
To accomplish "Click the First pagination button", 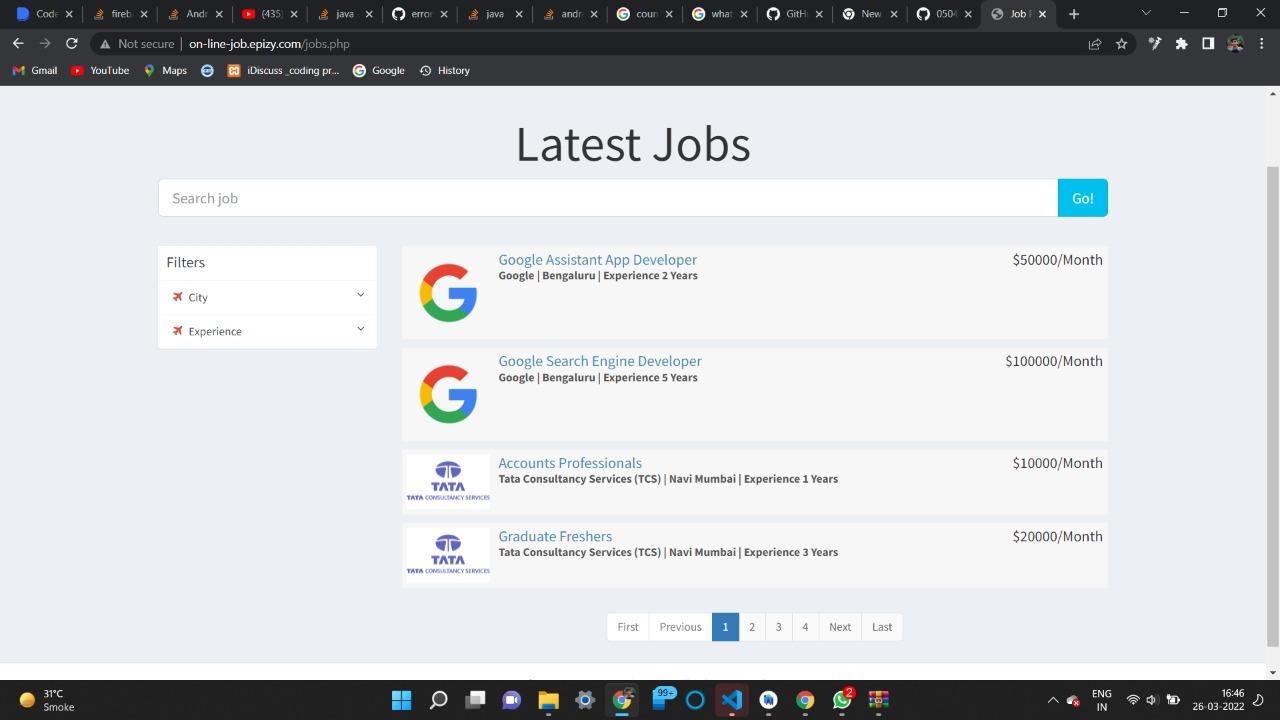I will 628,627.
